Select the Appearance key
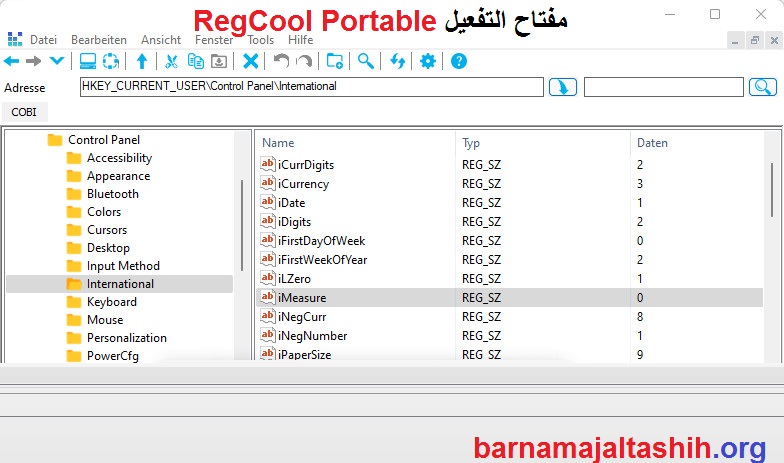The width and height of the screenshot is (784, 463). pyautogui.click(x=118, y=176)
